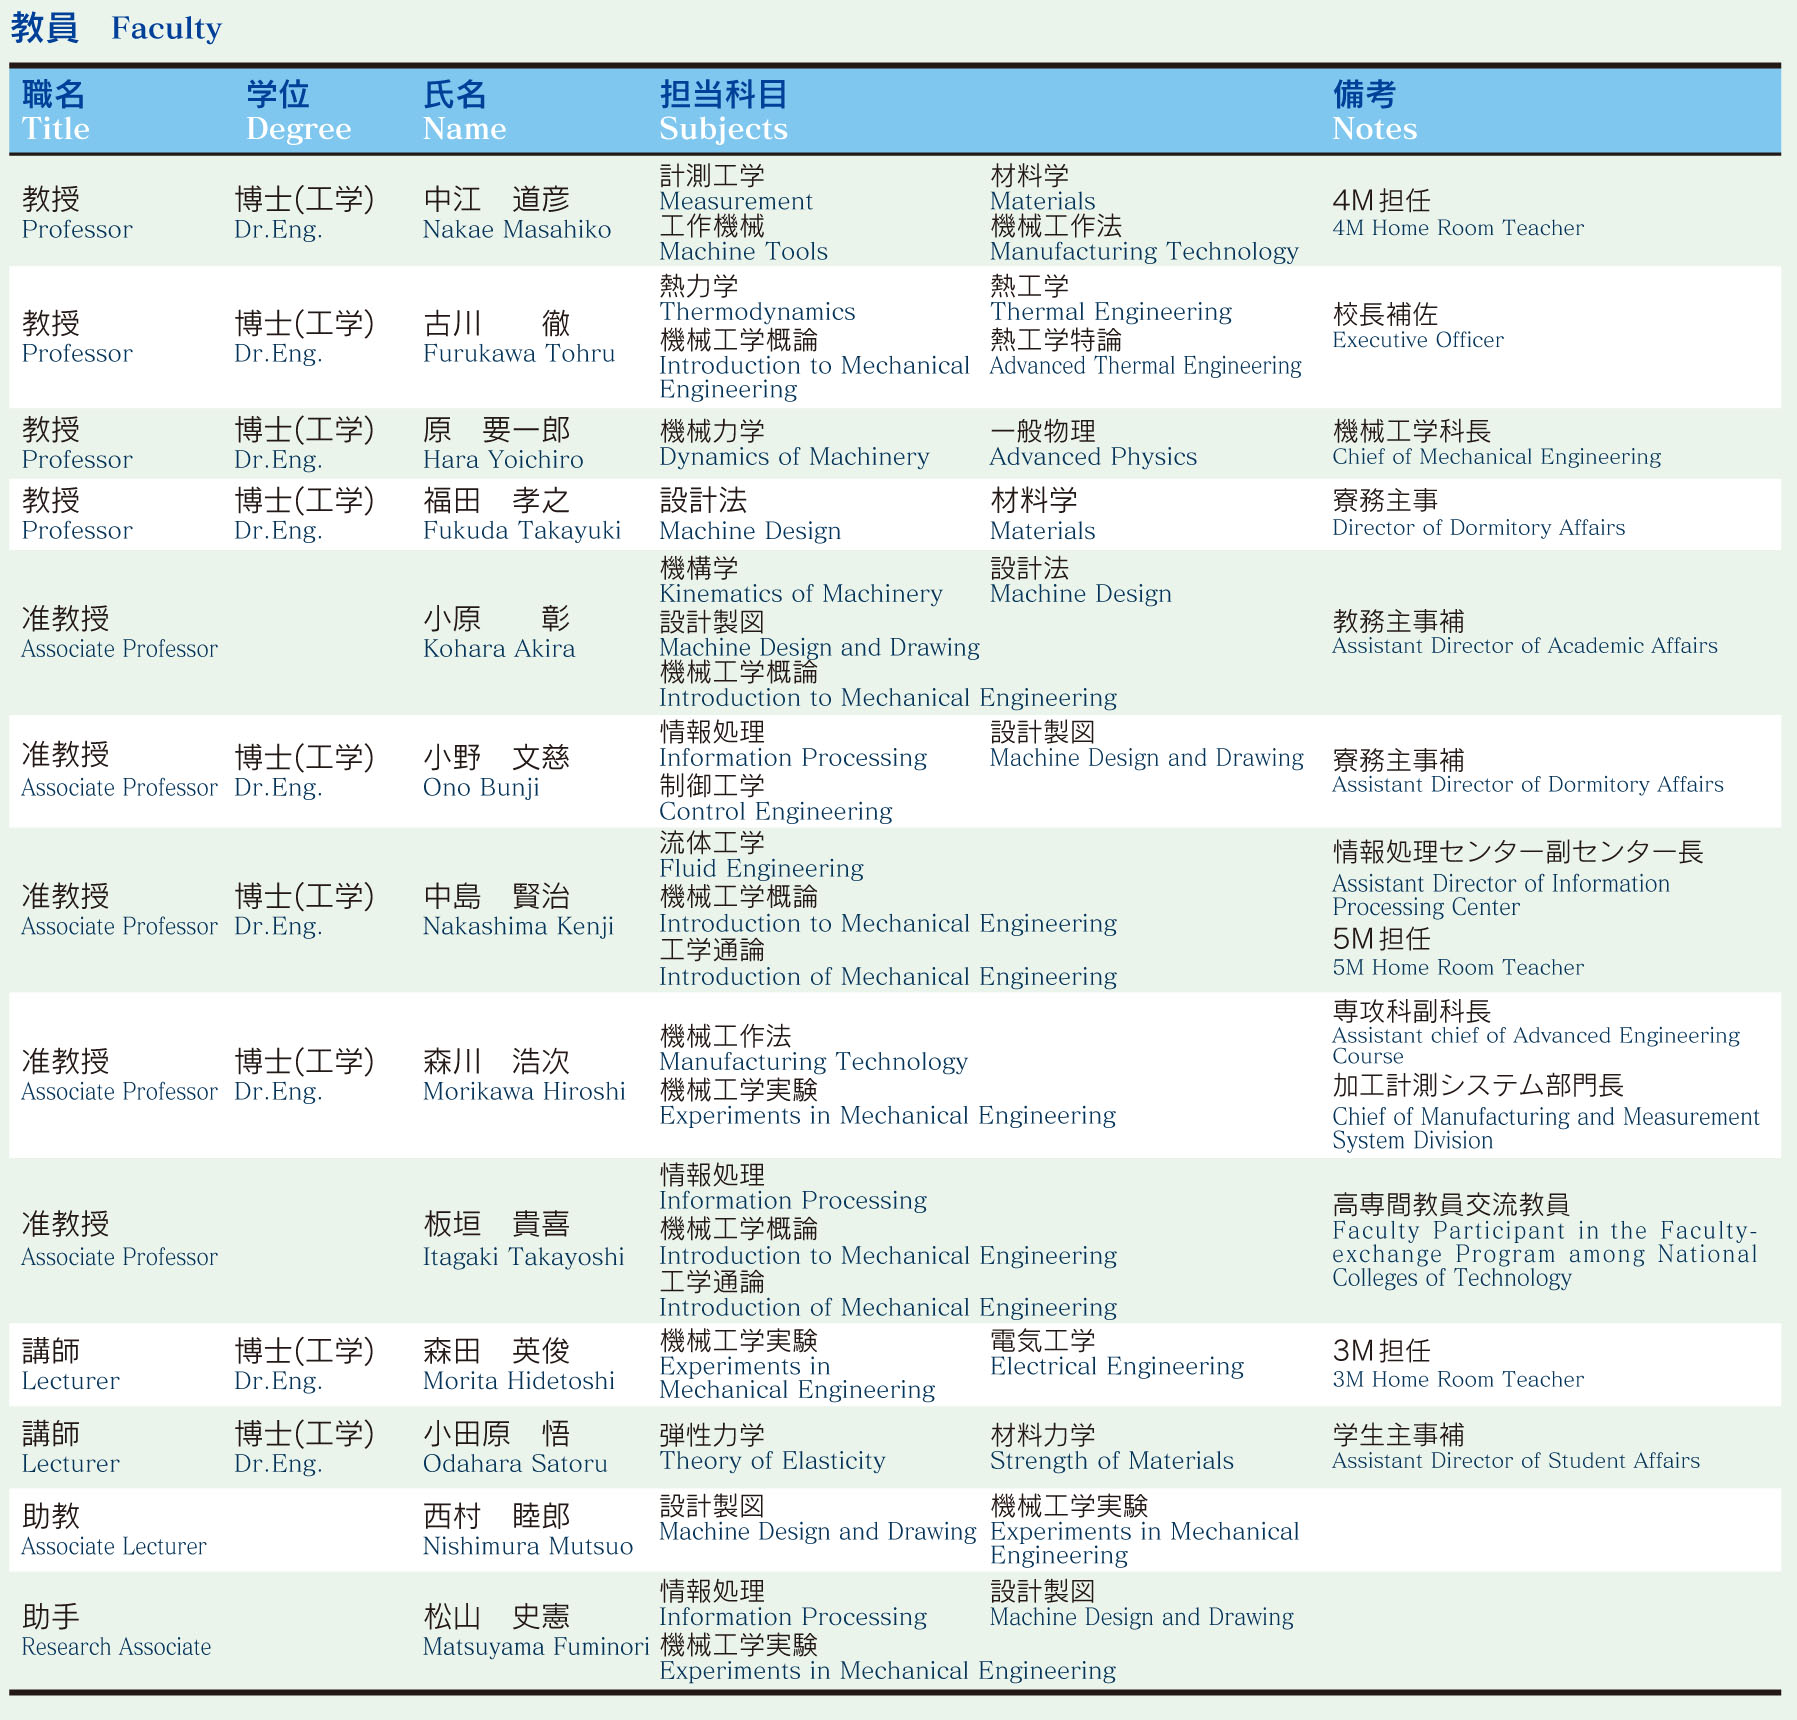Viewport: 1797px width, 1720px height.
Task: Click the name 'Furukawa Tohru'
Action: [x=519, y=354]
